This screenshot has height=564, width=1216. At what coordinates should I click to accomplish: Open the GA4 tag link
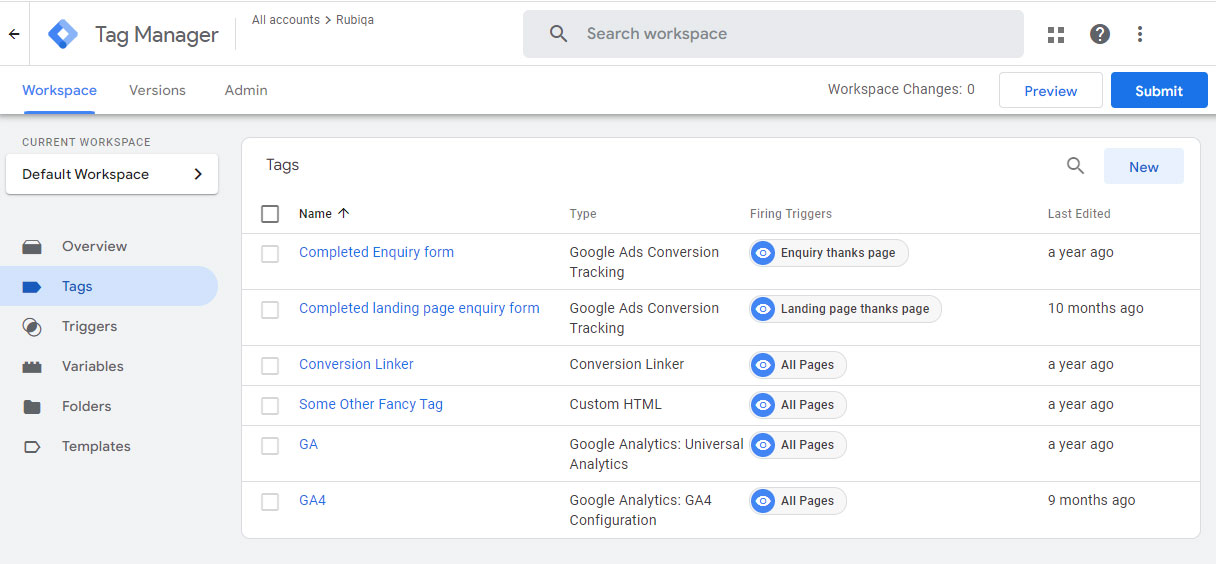tap(312, 500)
